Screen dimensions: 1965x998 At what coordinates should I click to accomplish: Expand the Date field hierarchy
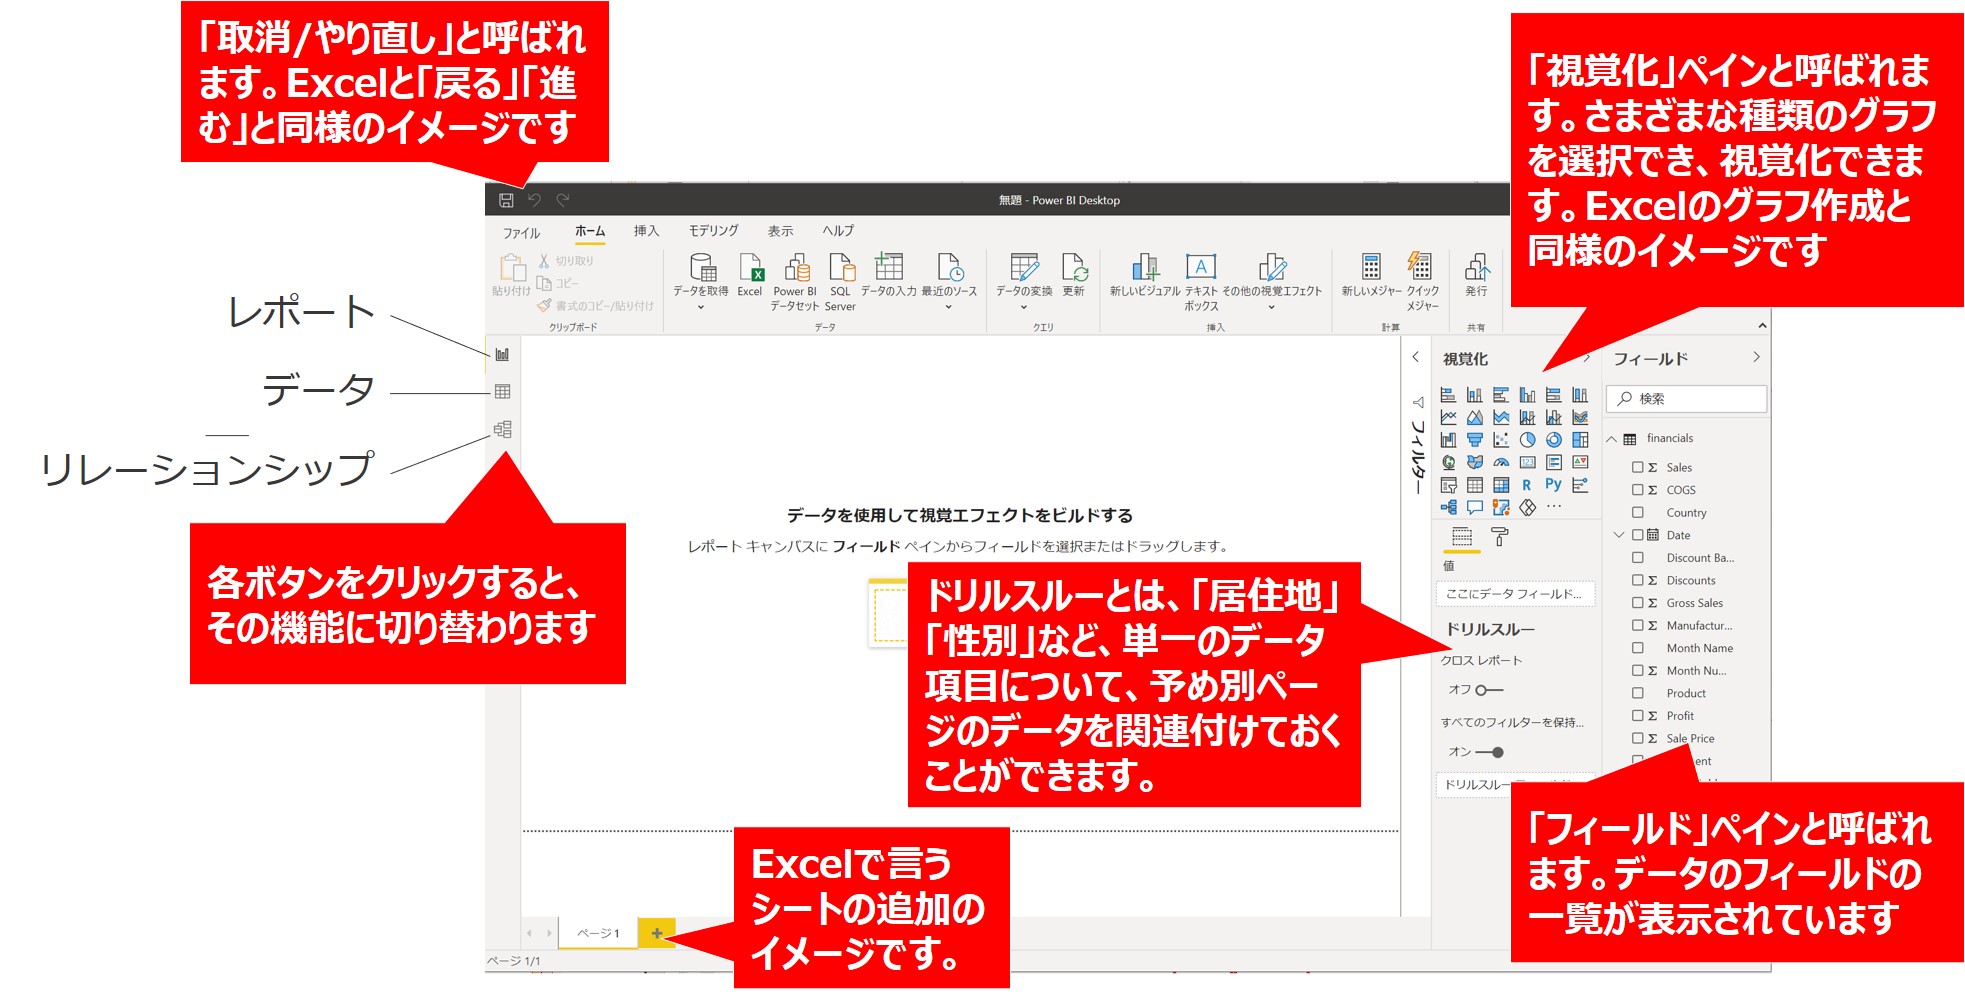click(x=1619, y=535)
